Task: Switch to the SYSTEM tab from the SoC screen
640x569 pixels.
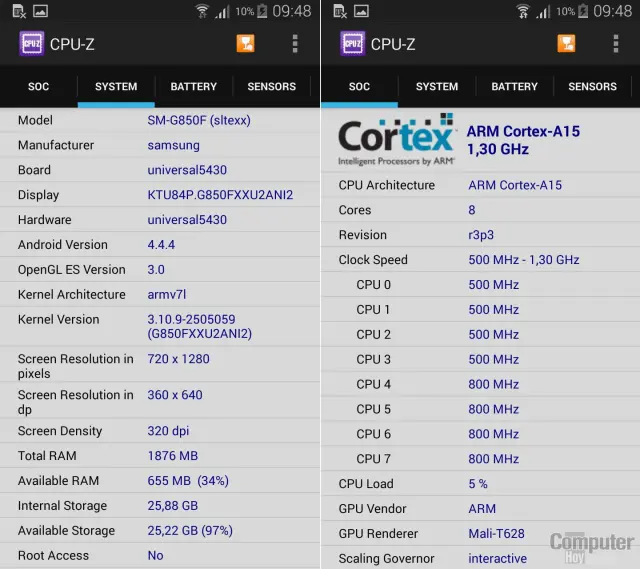Action: coord(437,87)
